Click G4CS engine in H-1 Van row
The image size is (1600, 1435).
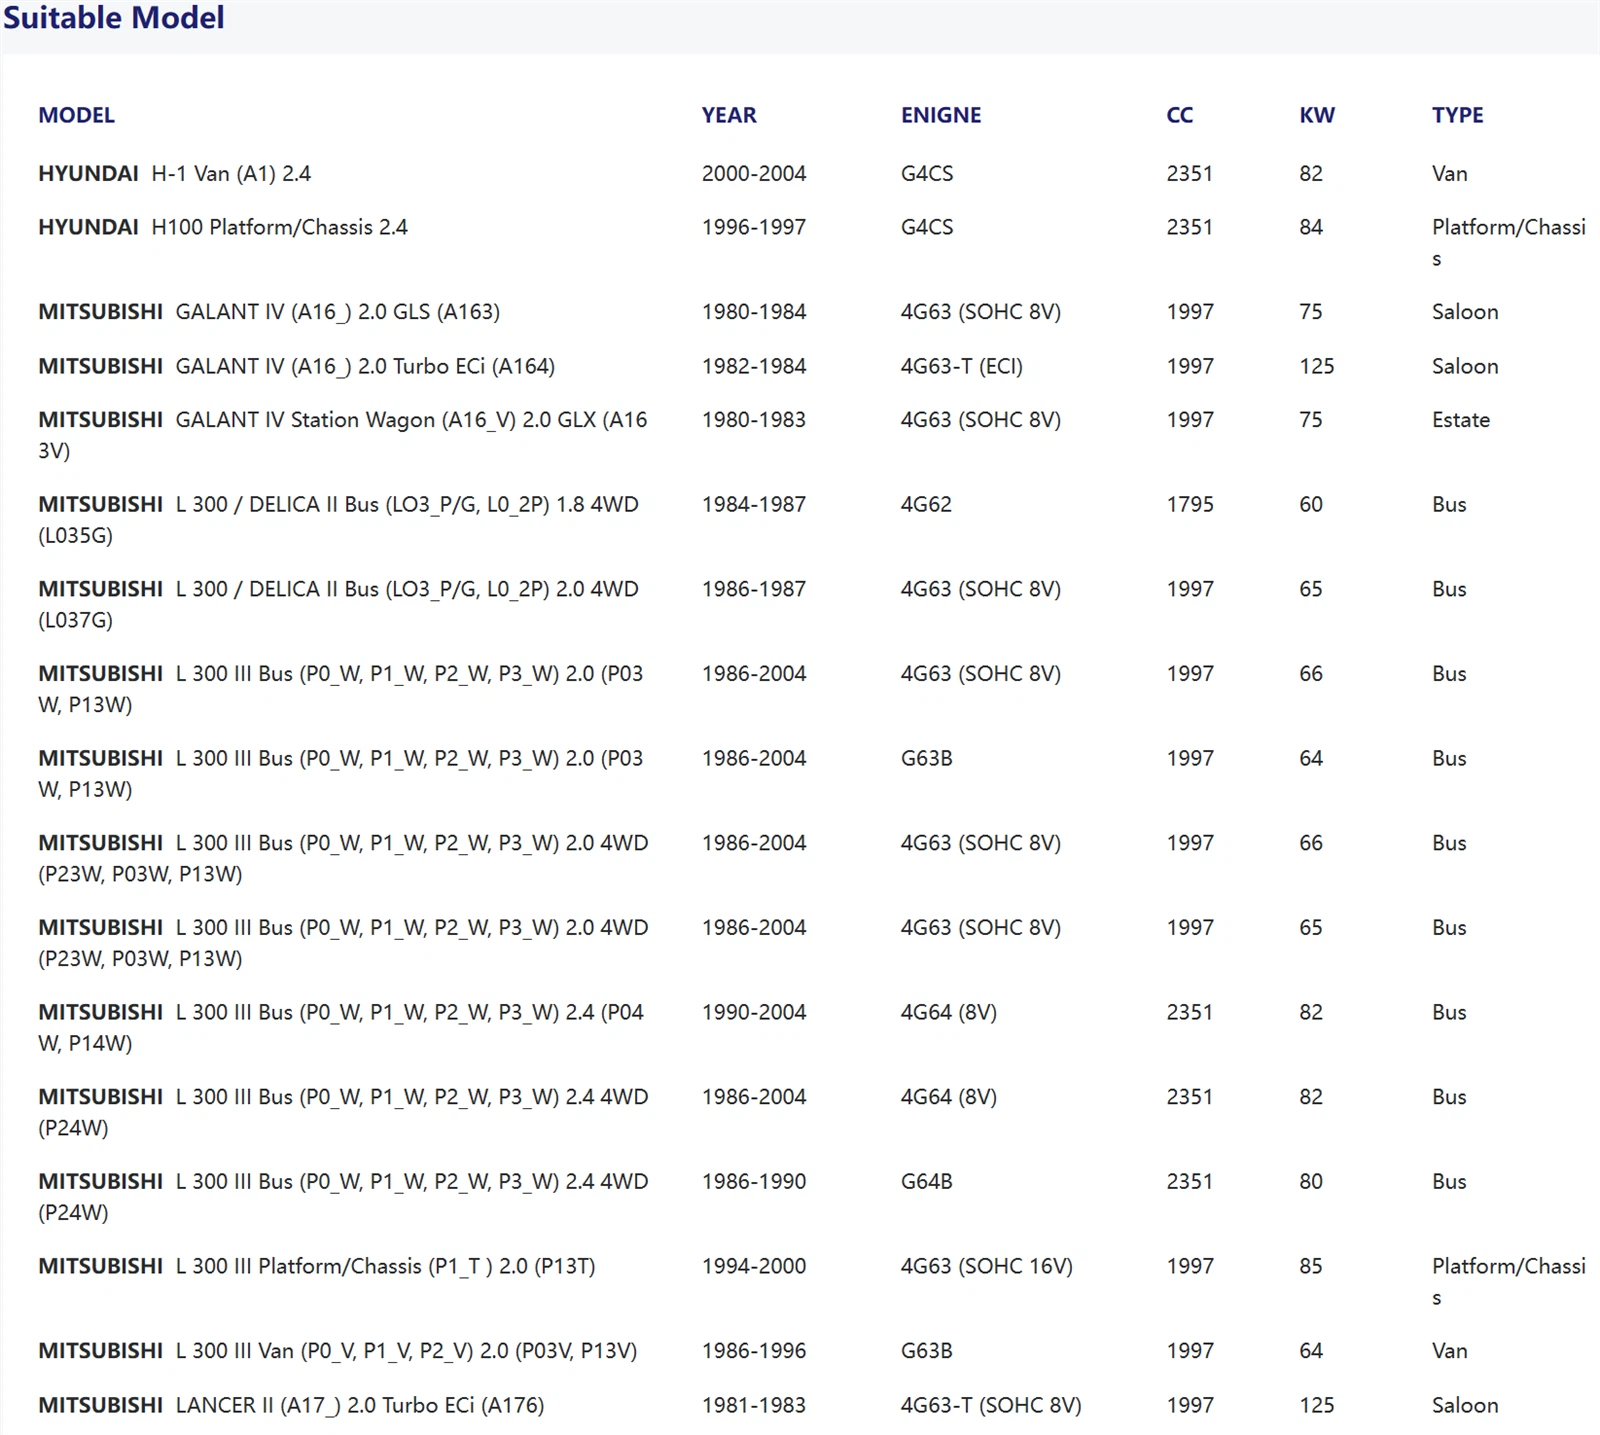[927, 173]
